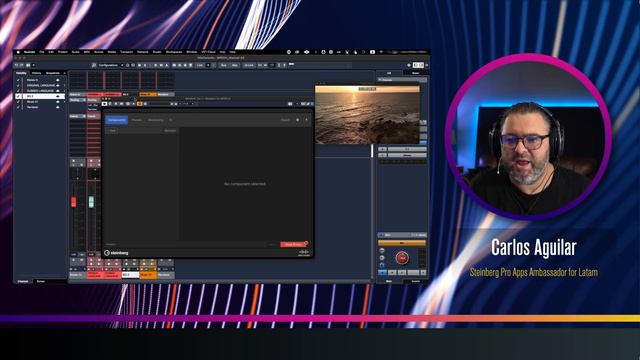Click the Bus button in the toolbar
Image resolution: width=640 pixels, height=360 pixels.
223,65
